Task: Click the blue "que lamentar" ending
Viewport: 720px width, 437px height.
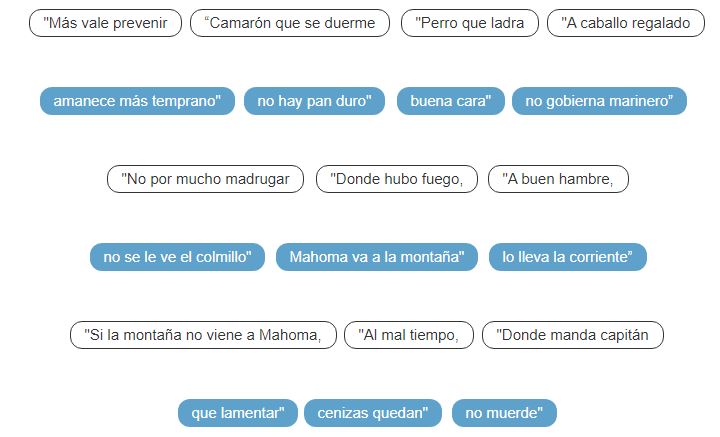Action: [238, 413]
